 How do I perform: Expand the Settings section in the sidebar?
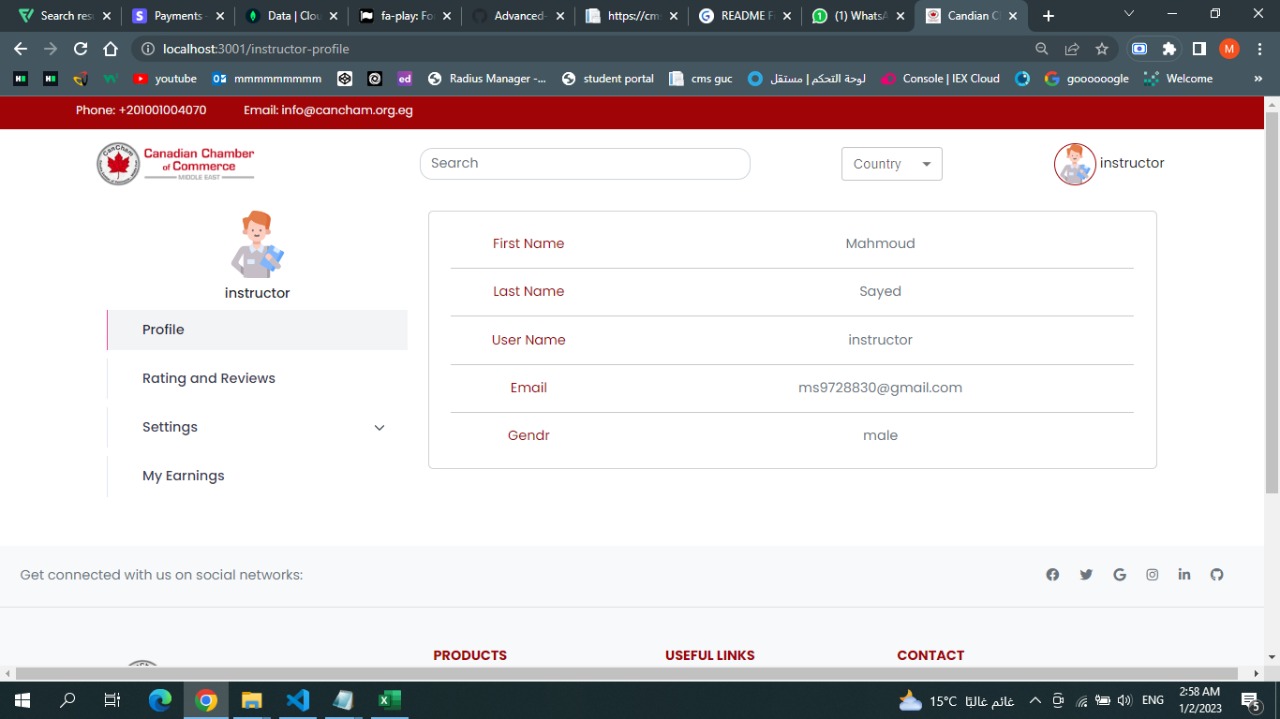[169, 427]
